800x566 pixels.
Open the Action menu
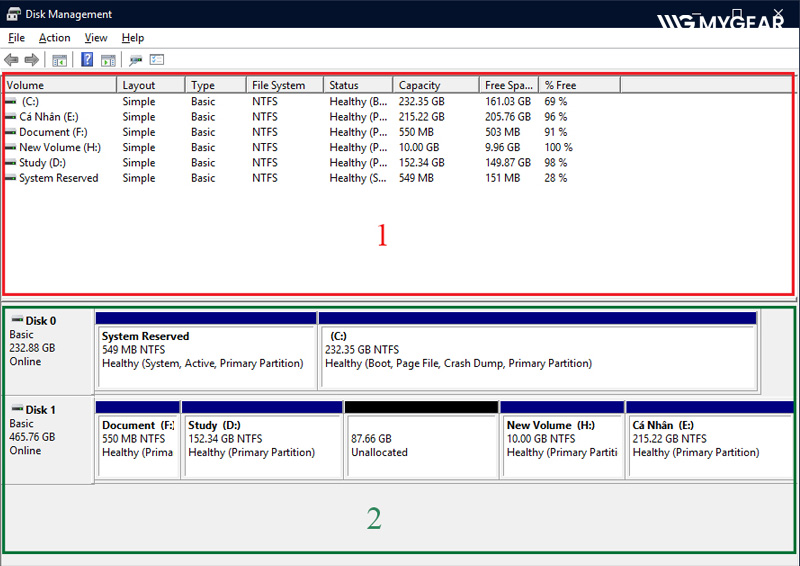(54, 38)
